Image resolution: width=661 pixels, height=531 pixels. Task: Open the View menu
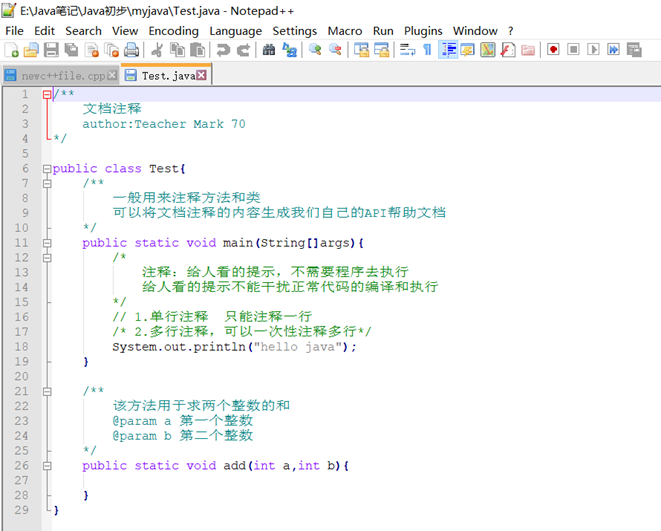[125, 31]
